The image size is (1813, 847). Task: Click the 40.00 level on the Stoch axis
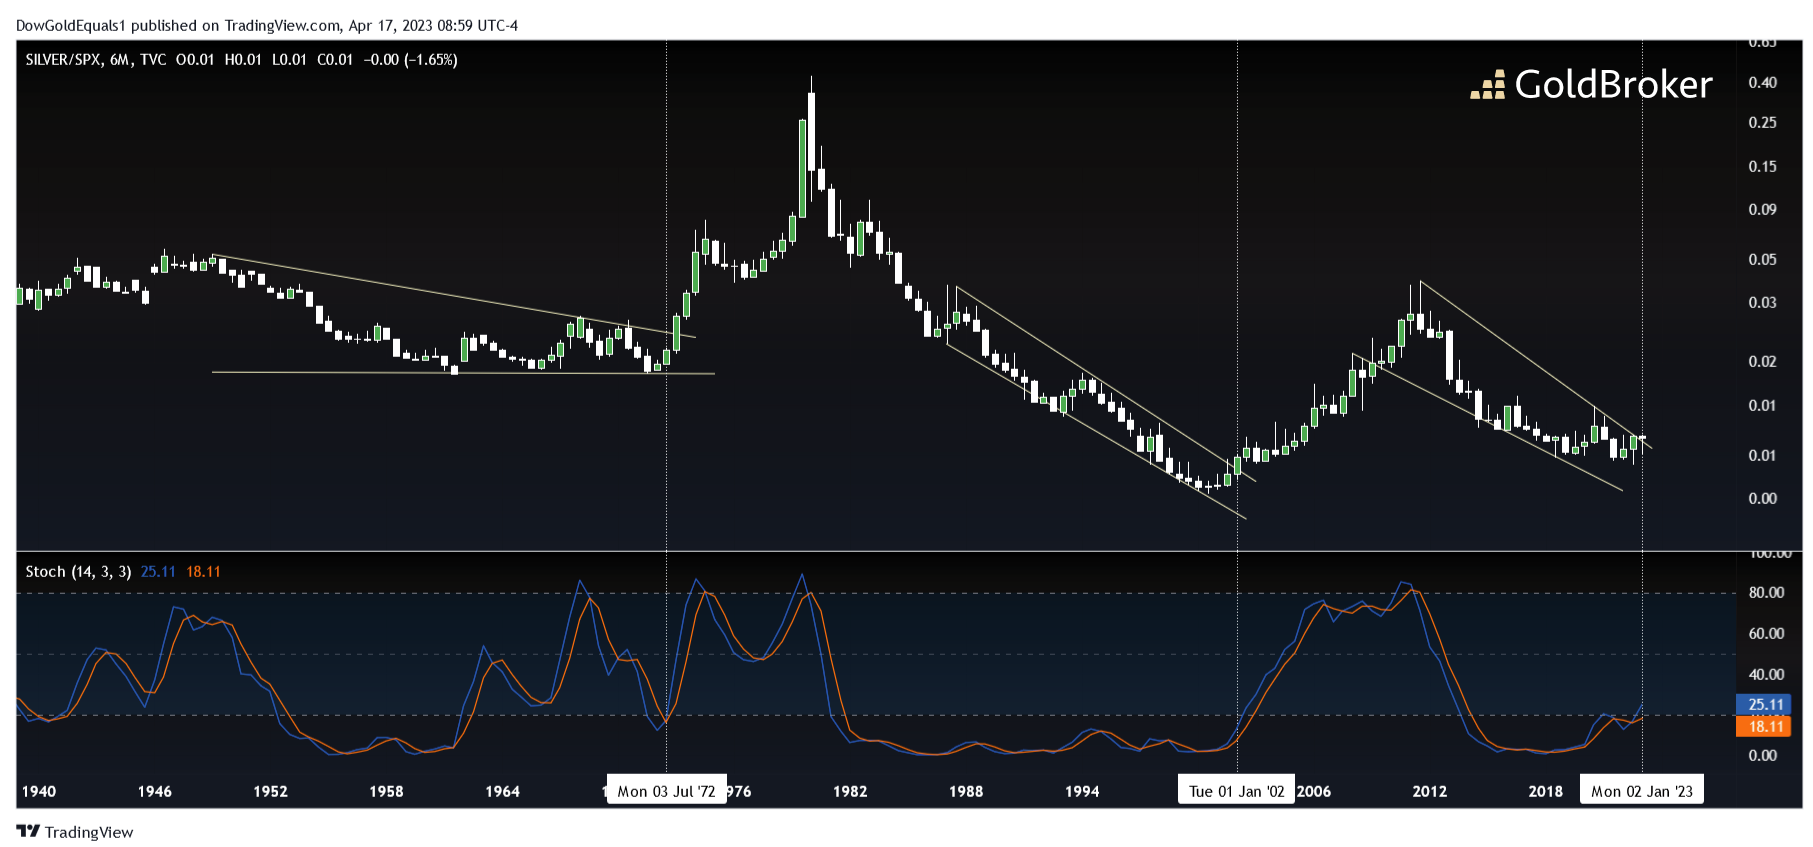(x=1765, y=675)
